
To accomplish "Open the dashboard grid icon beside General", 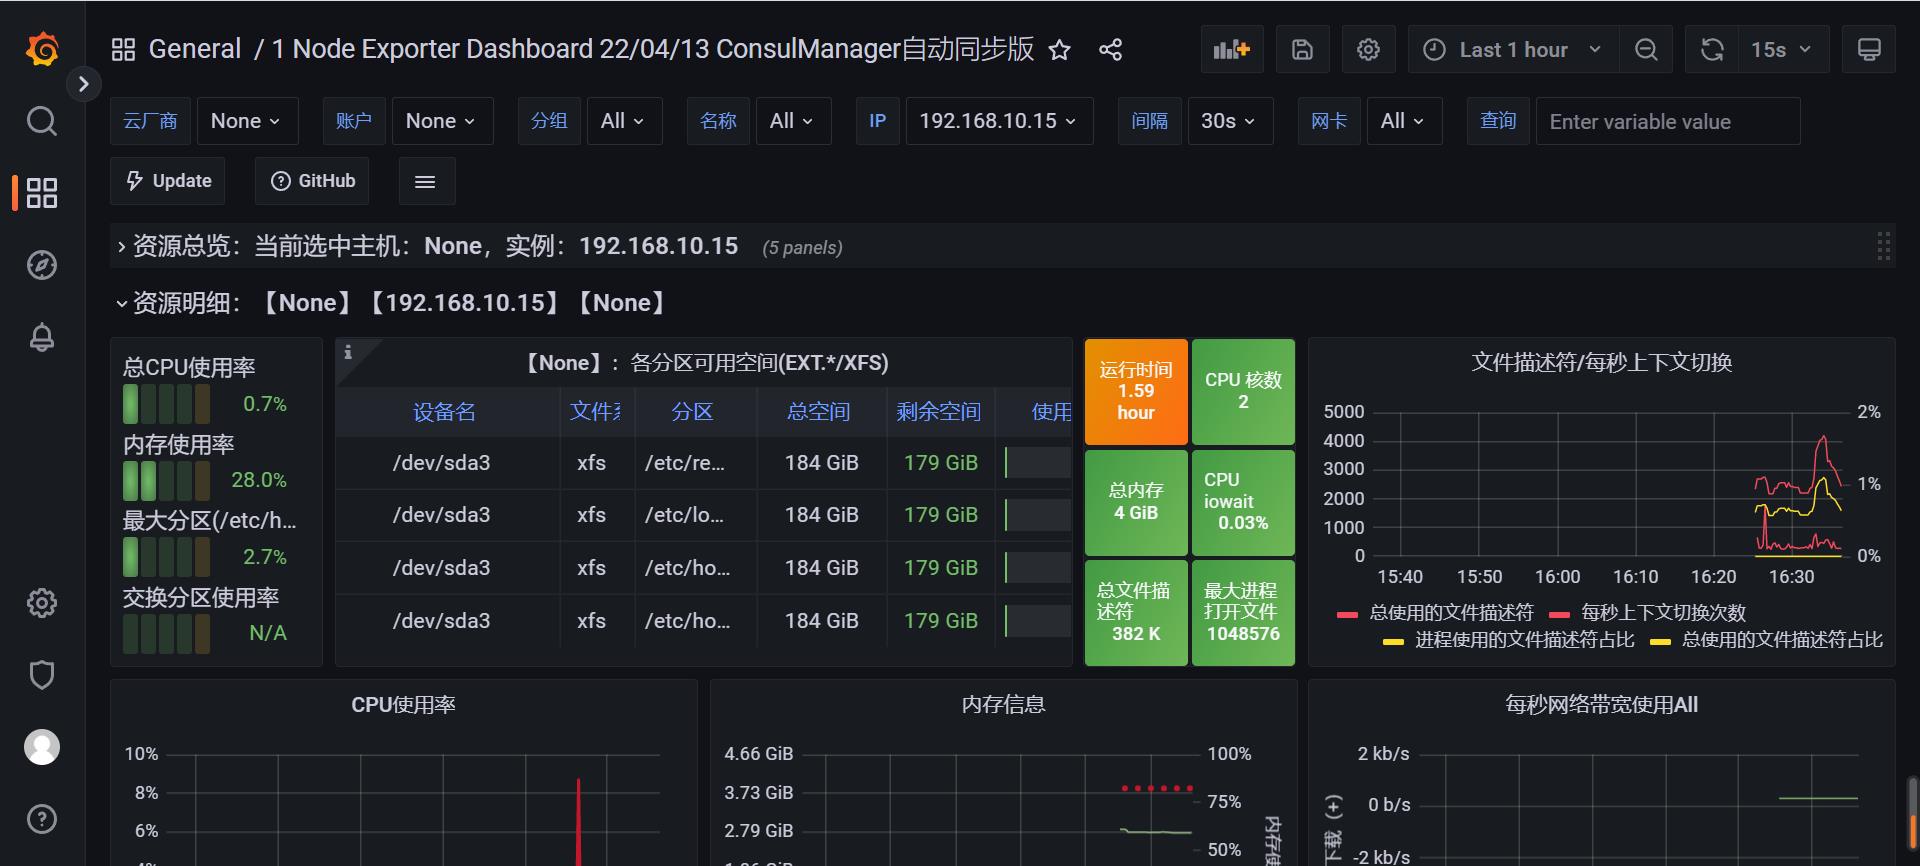I will 123,49.
